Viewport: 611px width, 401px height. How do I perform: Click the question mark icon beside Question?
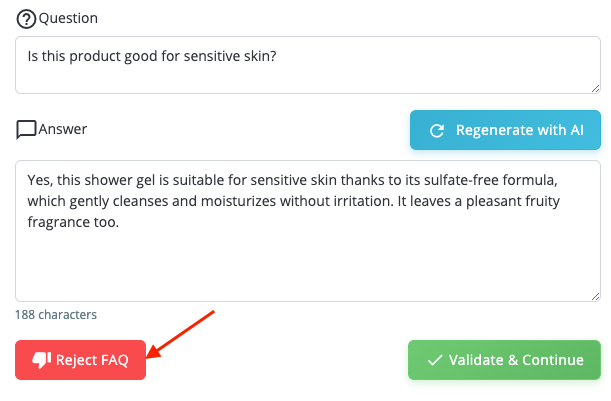click(26, 19)
